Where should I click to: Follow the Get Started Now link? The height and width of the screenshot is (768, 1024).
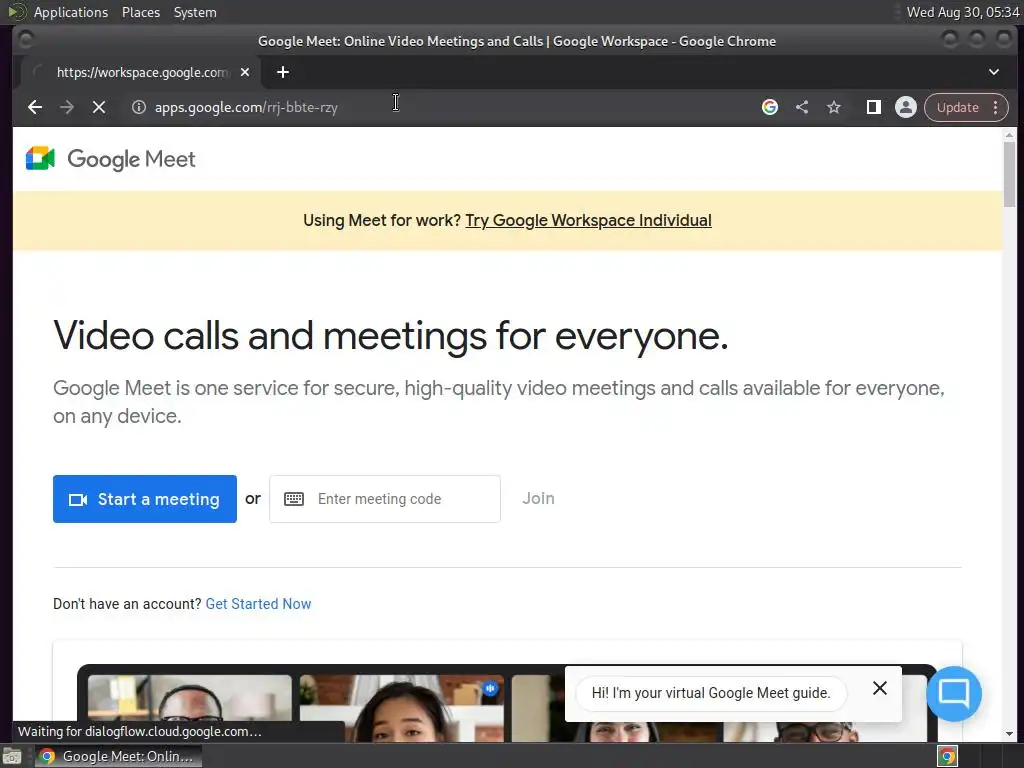[x=259, y=603]
